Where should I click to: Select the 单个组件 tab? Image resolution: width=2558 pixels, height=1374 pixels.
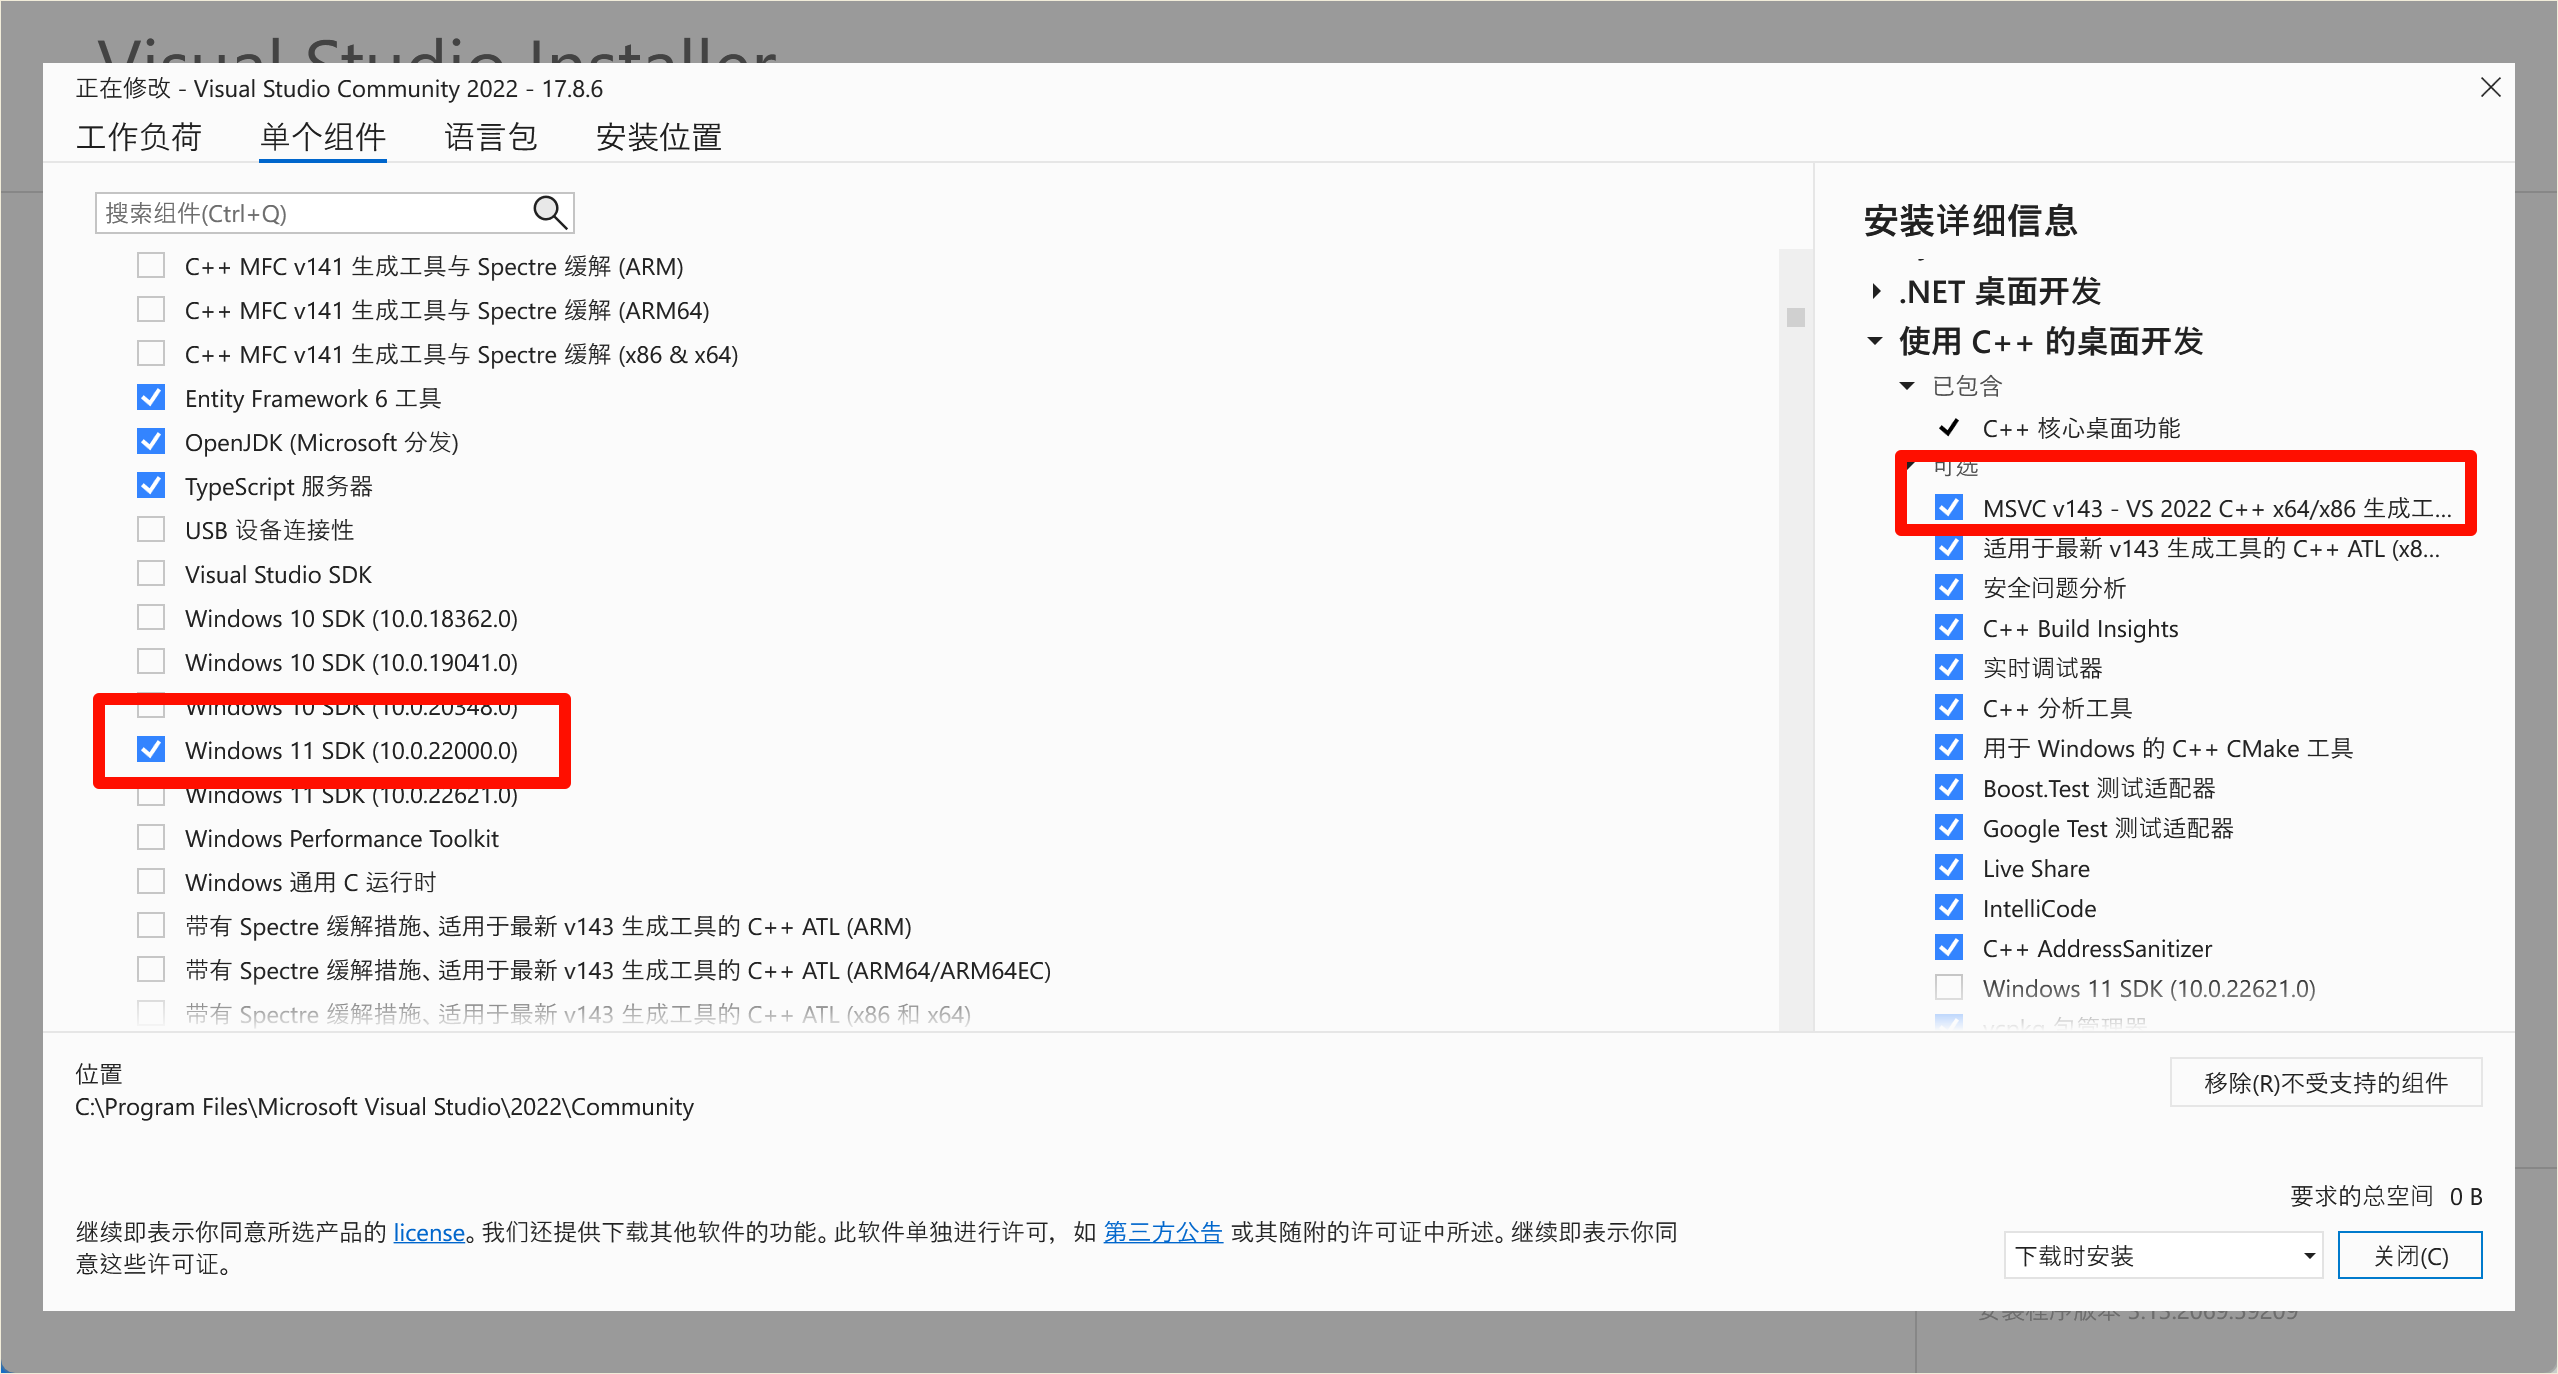tap(322, 137)
